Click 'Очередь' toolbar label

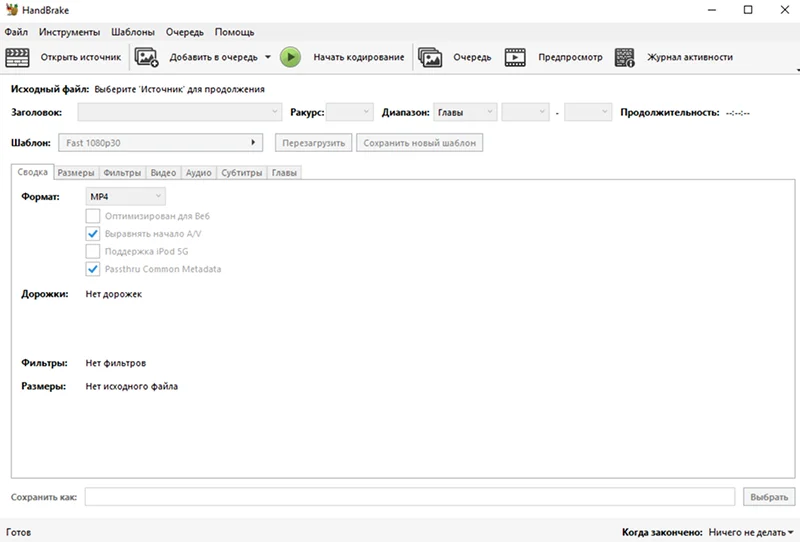coord(472,57)
